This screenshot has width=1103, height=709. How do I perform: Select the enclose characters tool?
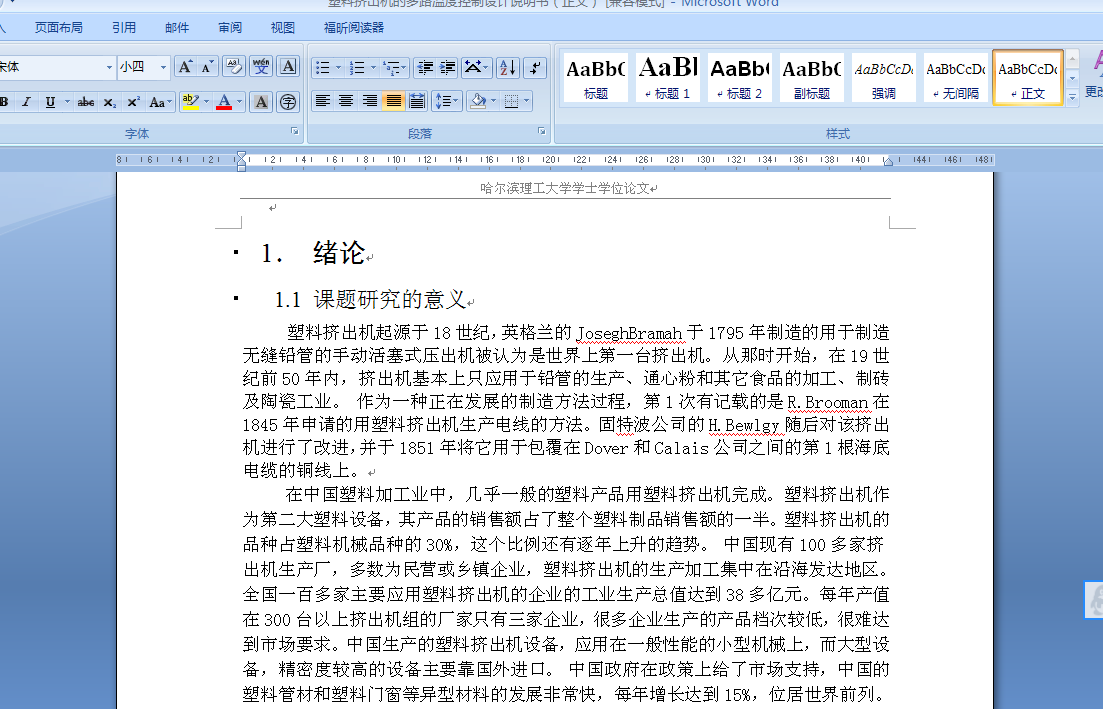288,101
